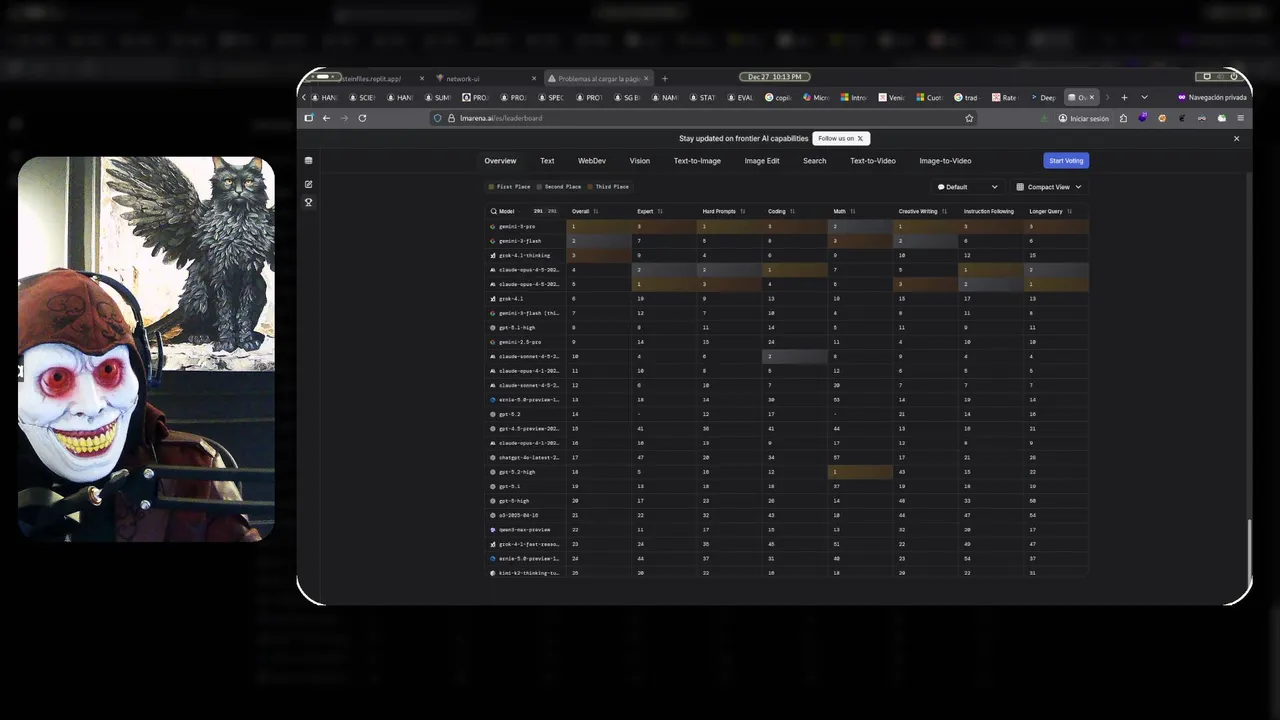Open the gemini-3-flash model row

pos(788,241)
